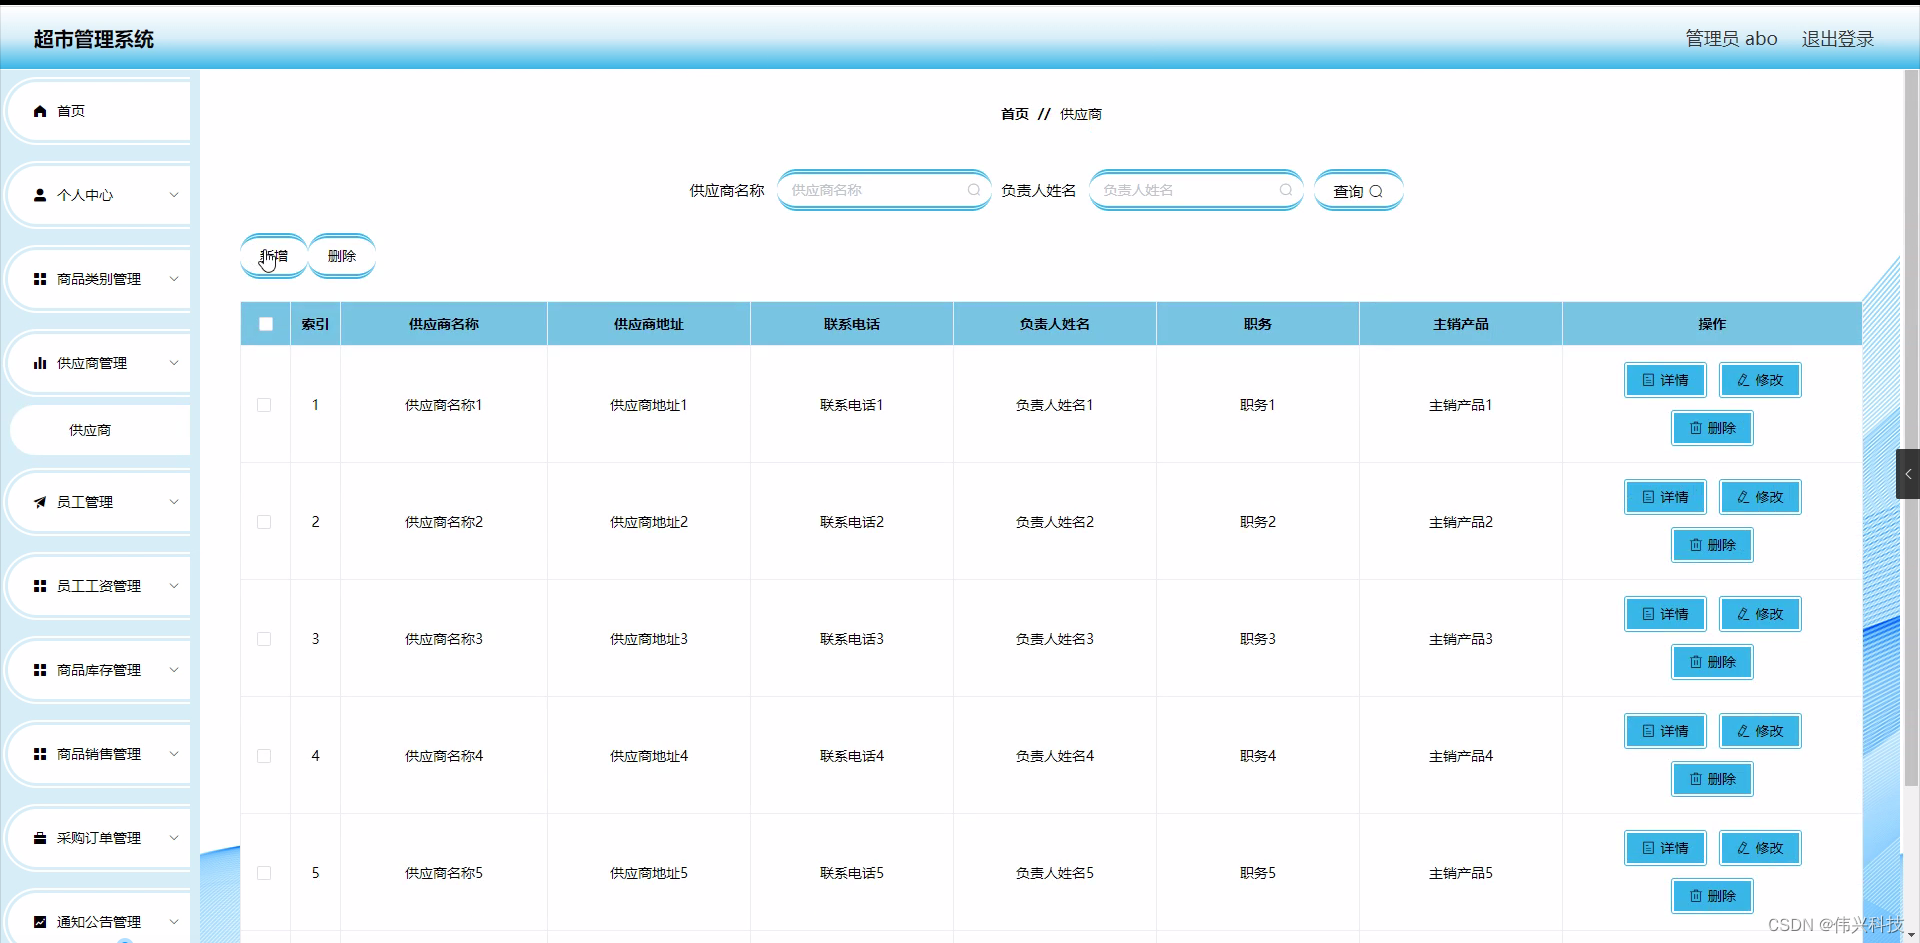Select the checkbox beside 供应商名称5
Screen dimensions: 1920x943
pos(264,873)
